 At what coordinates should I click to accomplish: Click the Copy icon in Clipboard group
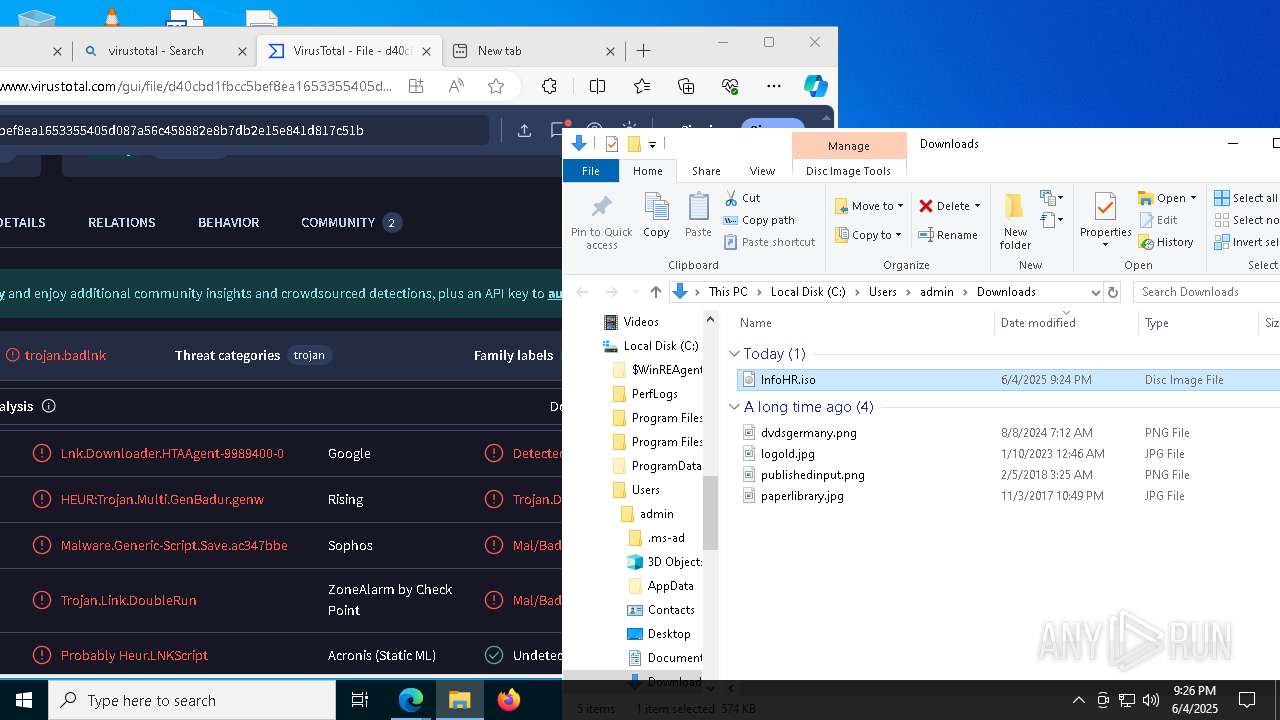click(656, 216)
